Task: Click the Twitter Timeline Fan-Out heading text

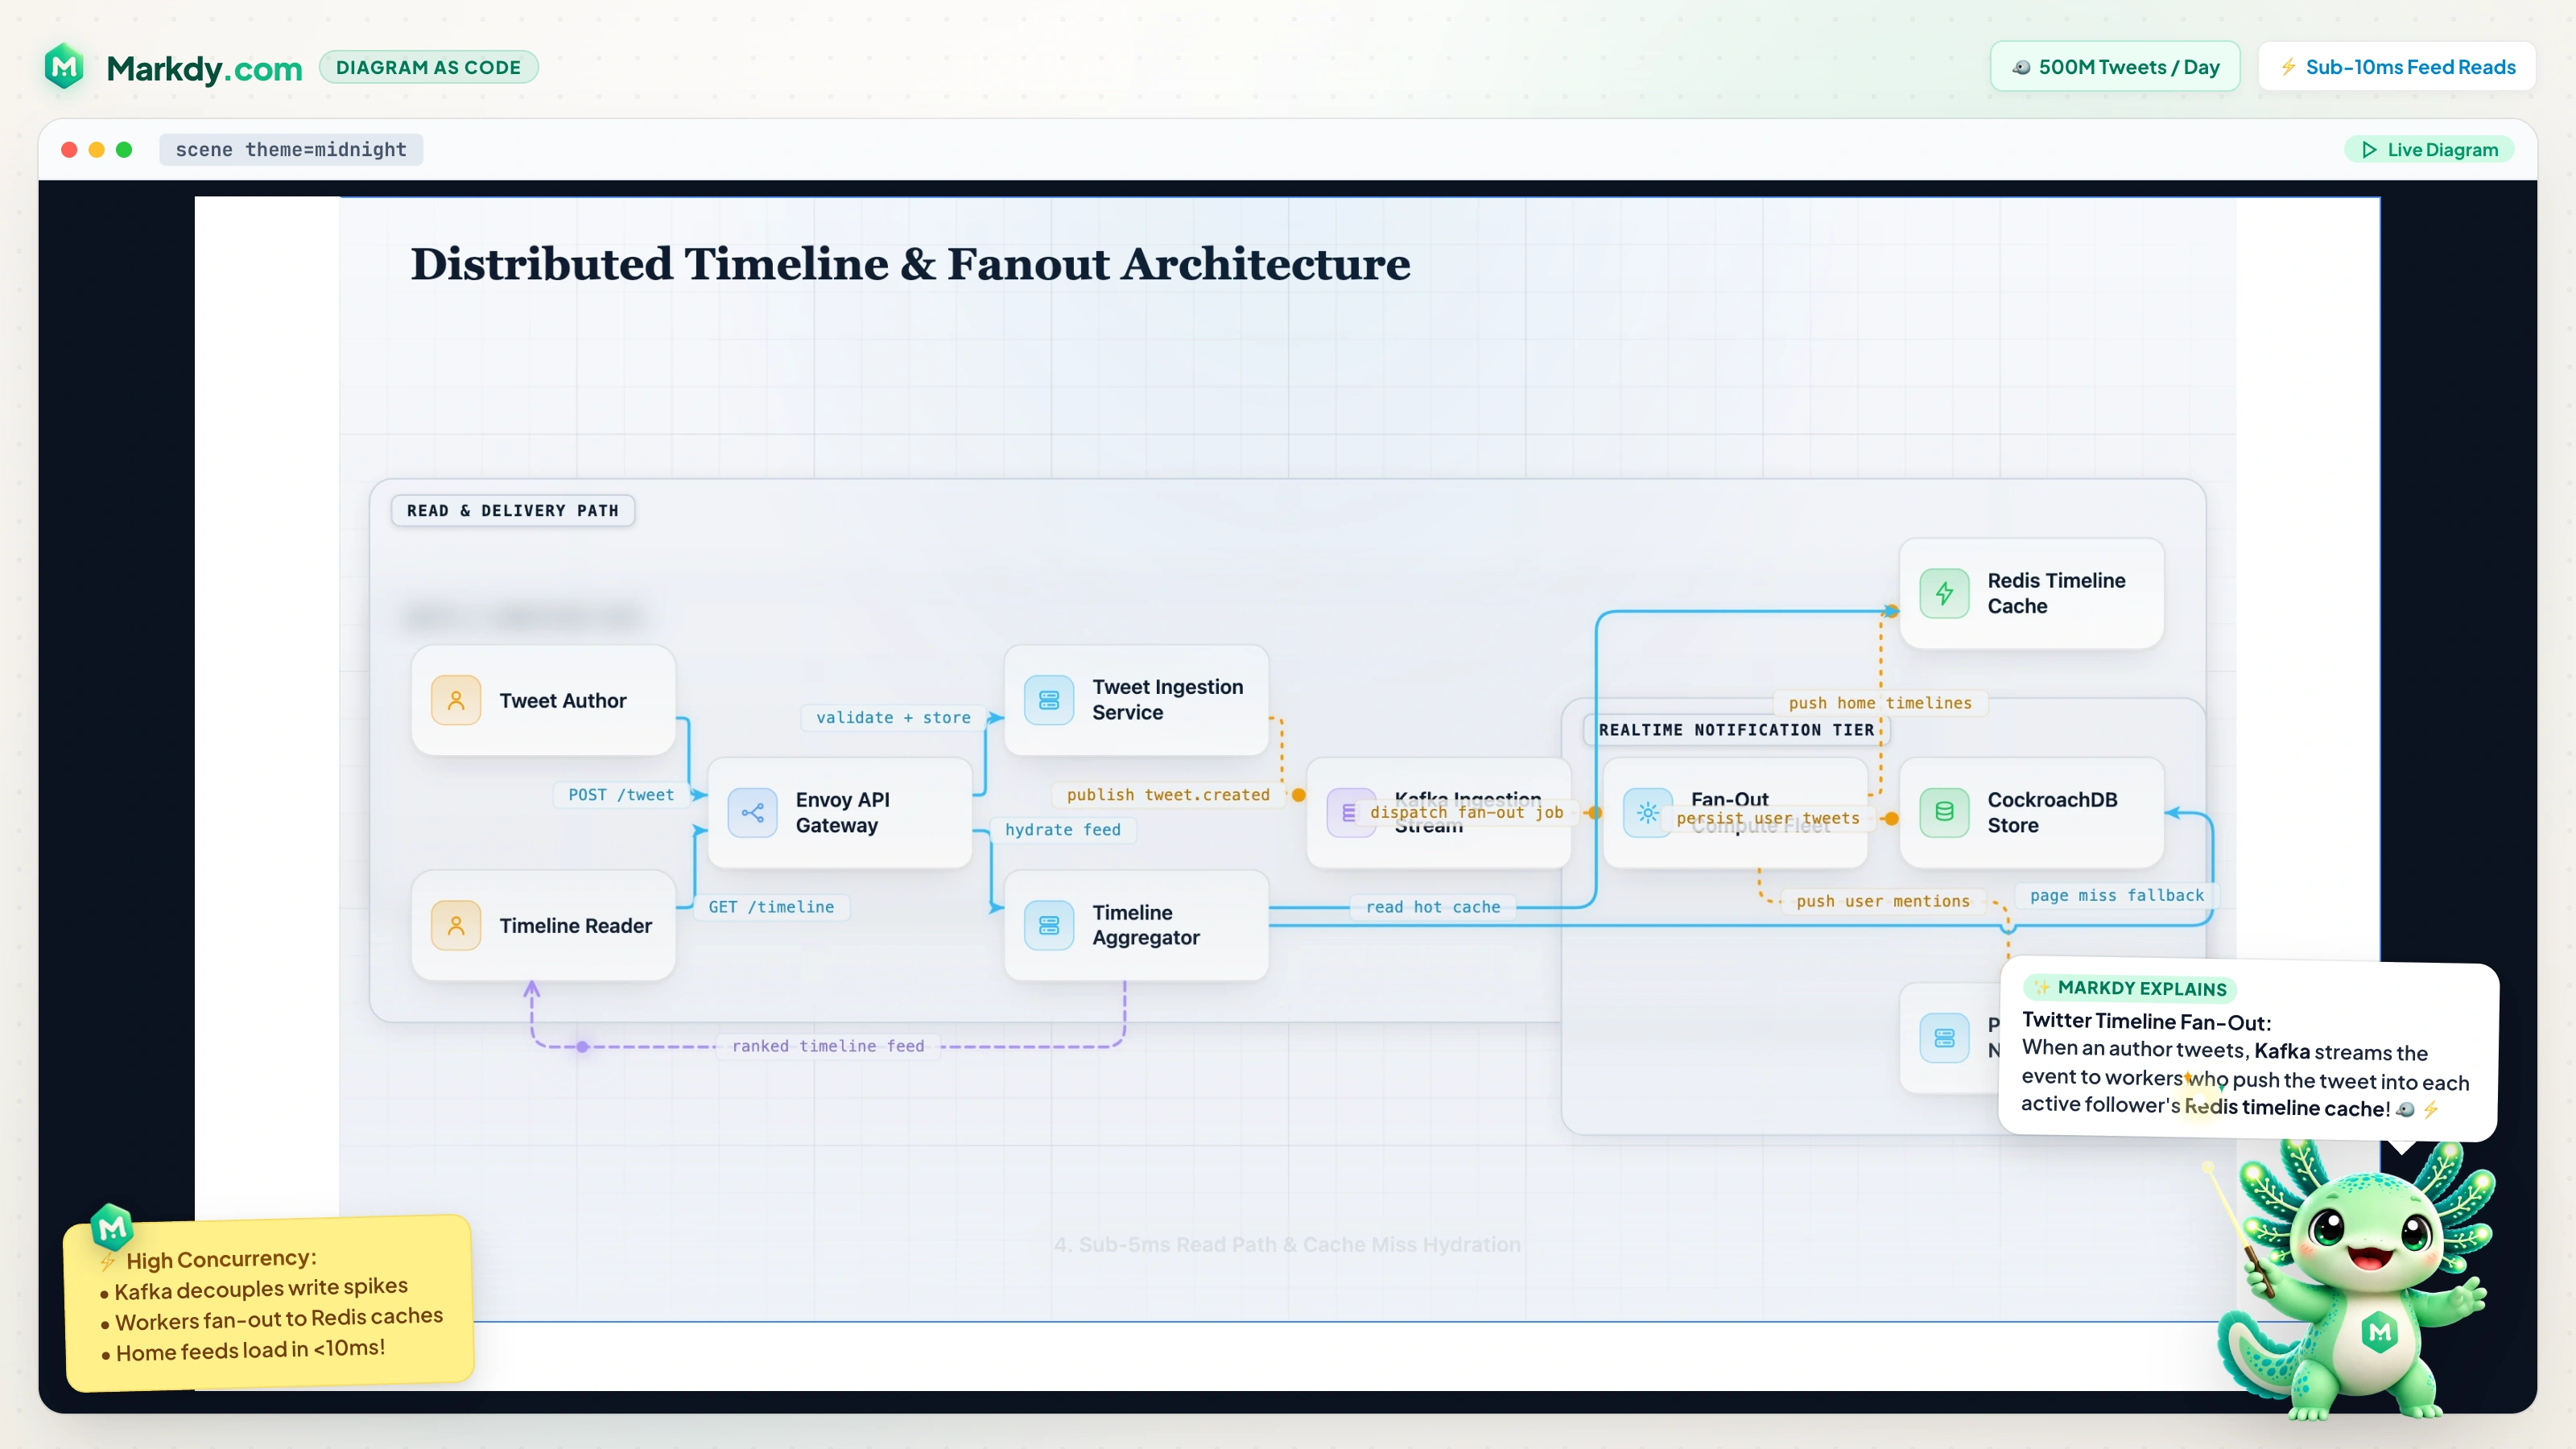Action: 2147,1021
